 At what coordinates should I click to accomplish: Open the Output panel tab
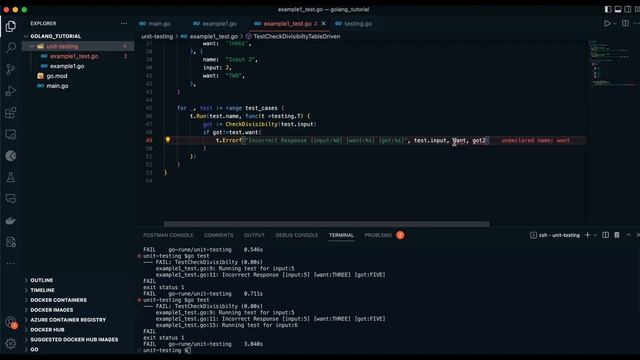(254, 235)
